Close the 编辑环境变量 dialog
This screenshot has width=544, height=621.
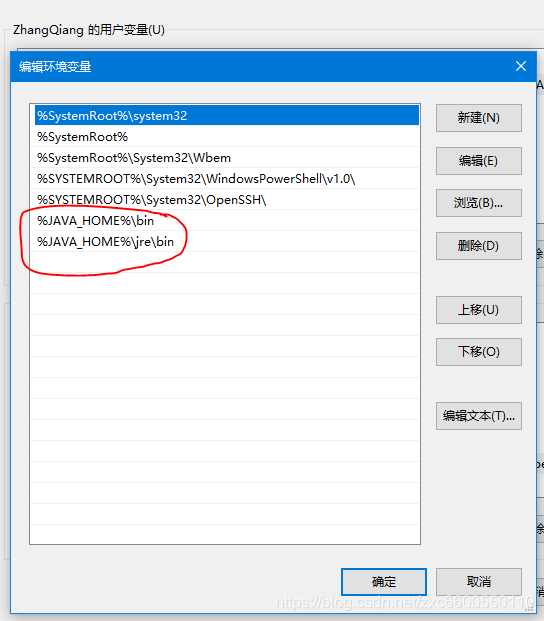click(521, 66)
